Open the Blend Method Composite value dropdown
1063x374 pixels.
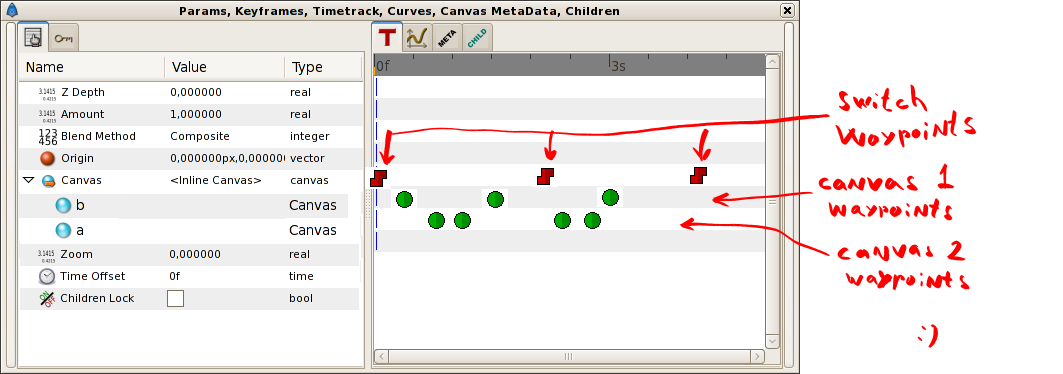point(223,136)
